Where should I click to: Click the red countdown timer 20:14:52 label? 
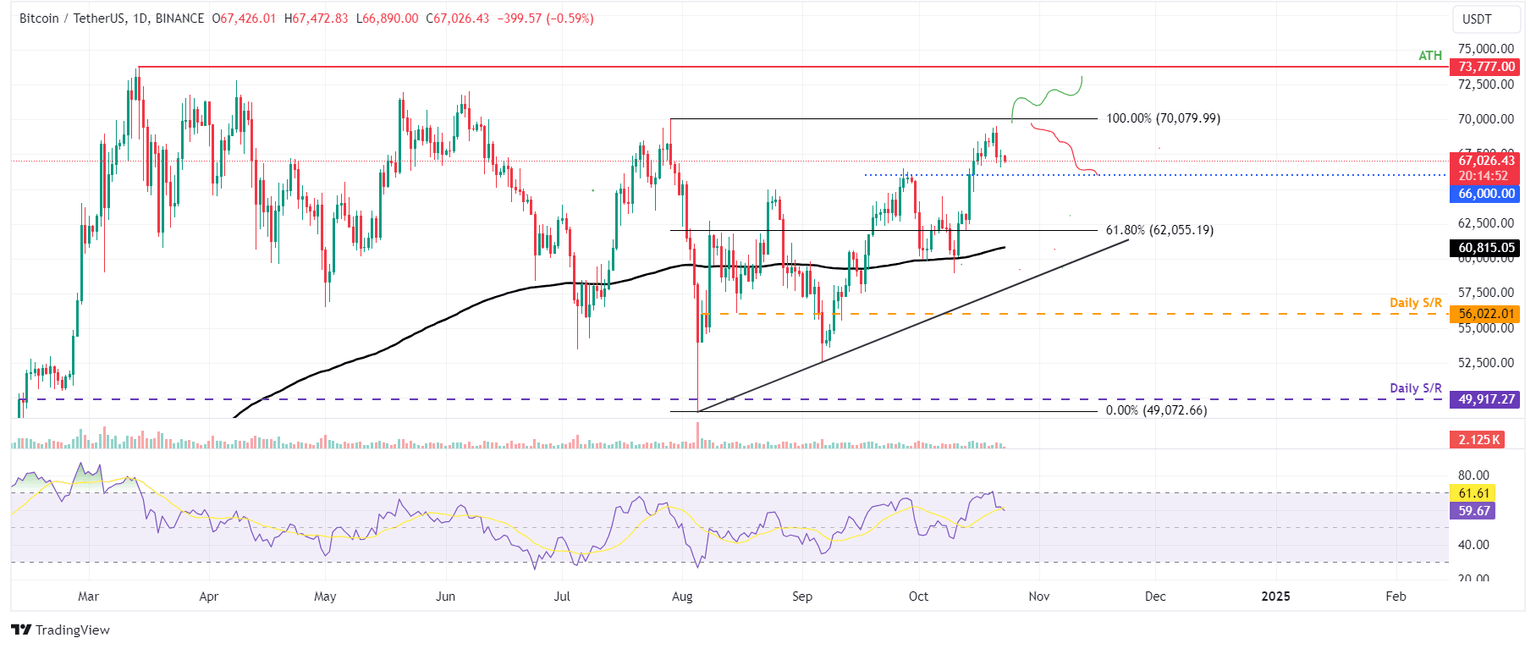[1484, 176]
